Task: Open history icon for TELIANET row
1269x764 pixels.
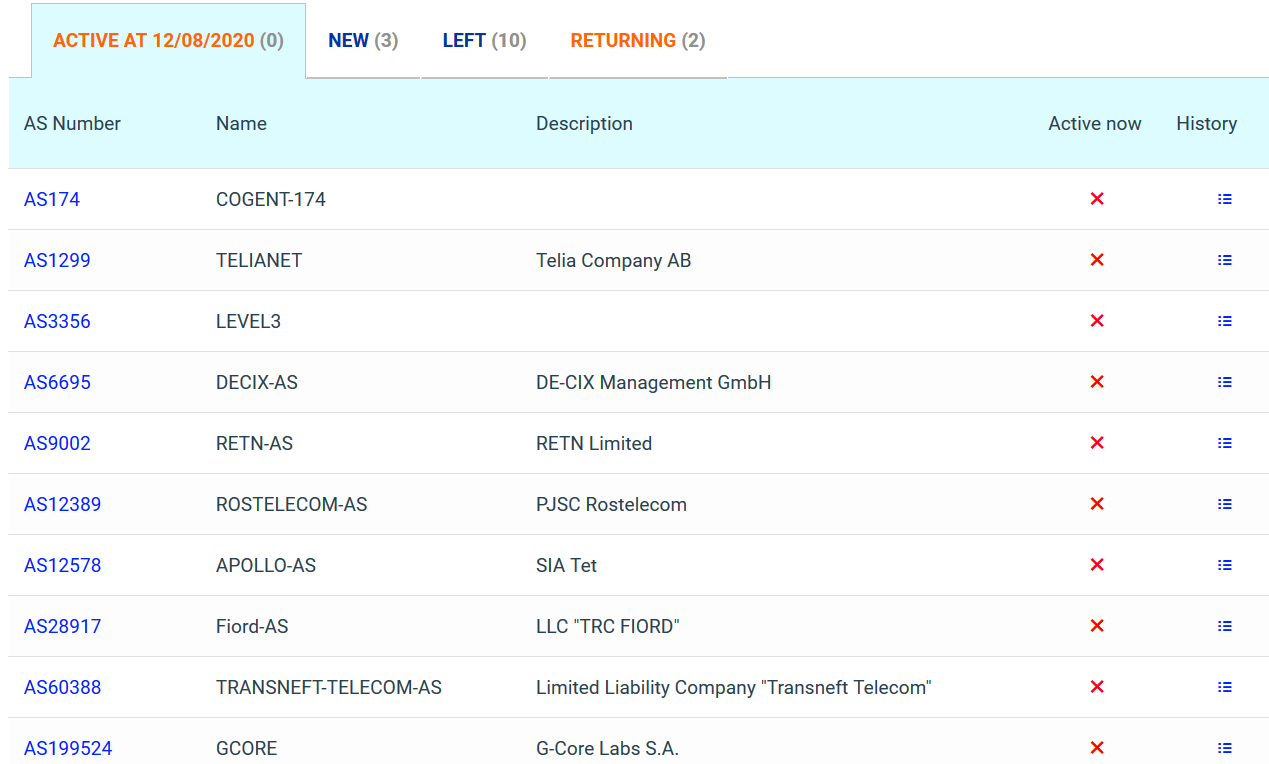Action: tap(1224, 260)
